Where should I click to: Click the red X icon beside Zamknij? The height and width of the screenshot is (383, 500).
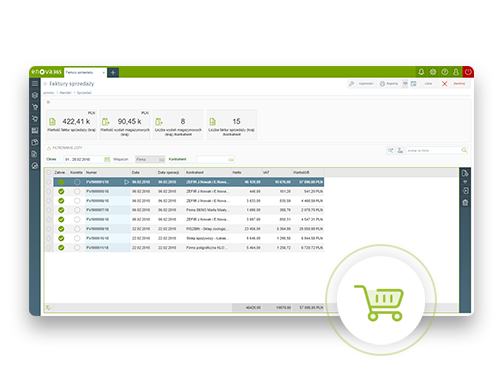[444, 84]
